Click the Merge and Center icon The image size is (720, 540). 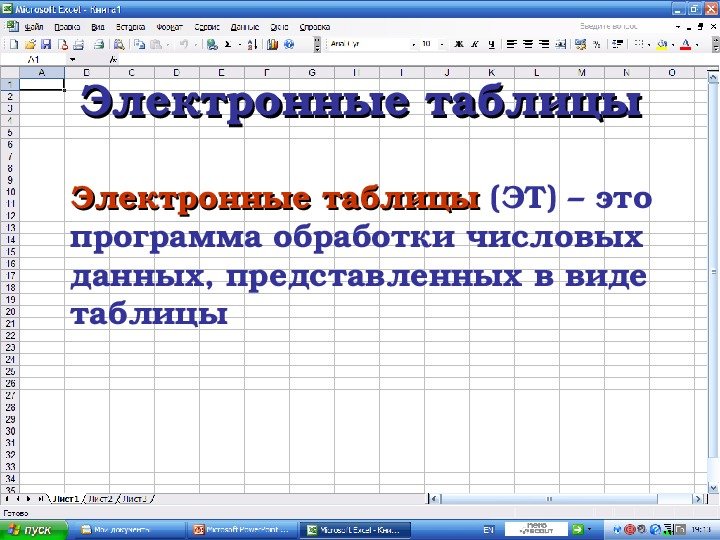tap(560, 44)
